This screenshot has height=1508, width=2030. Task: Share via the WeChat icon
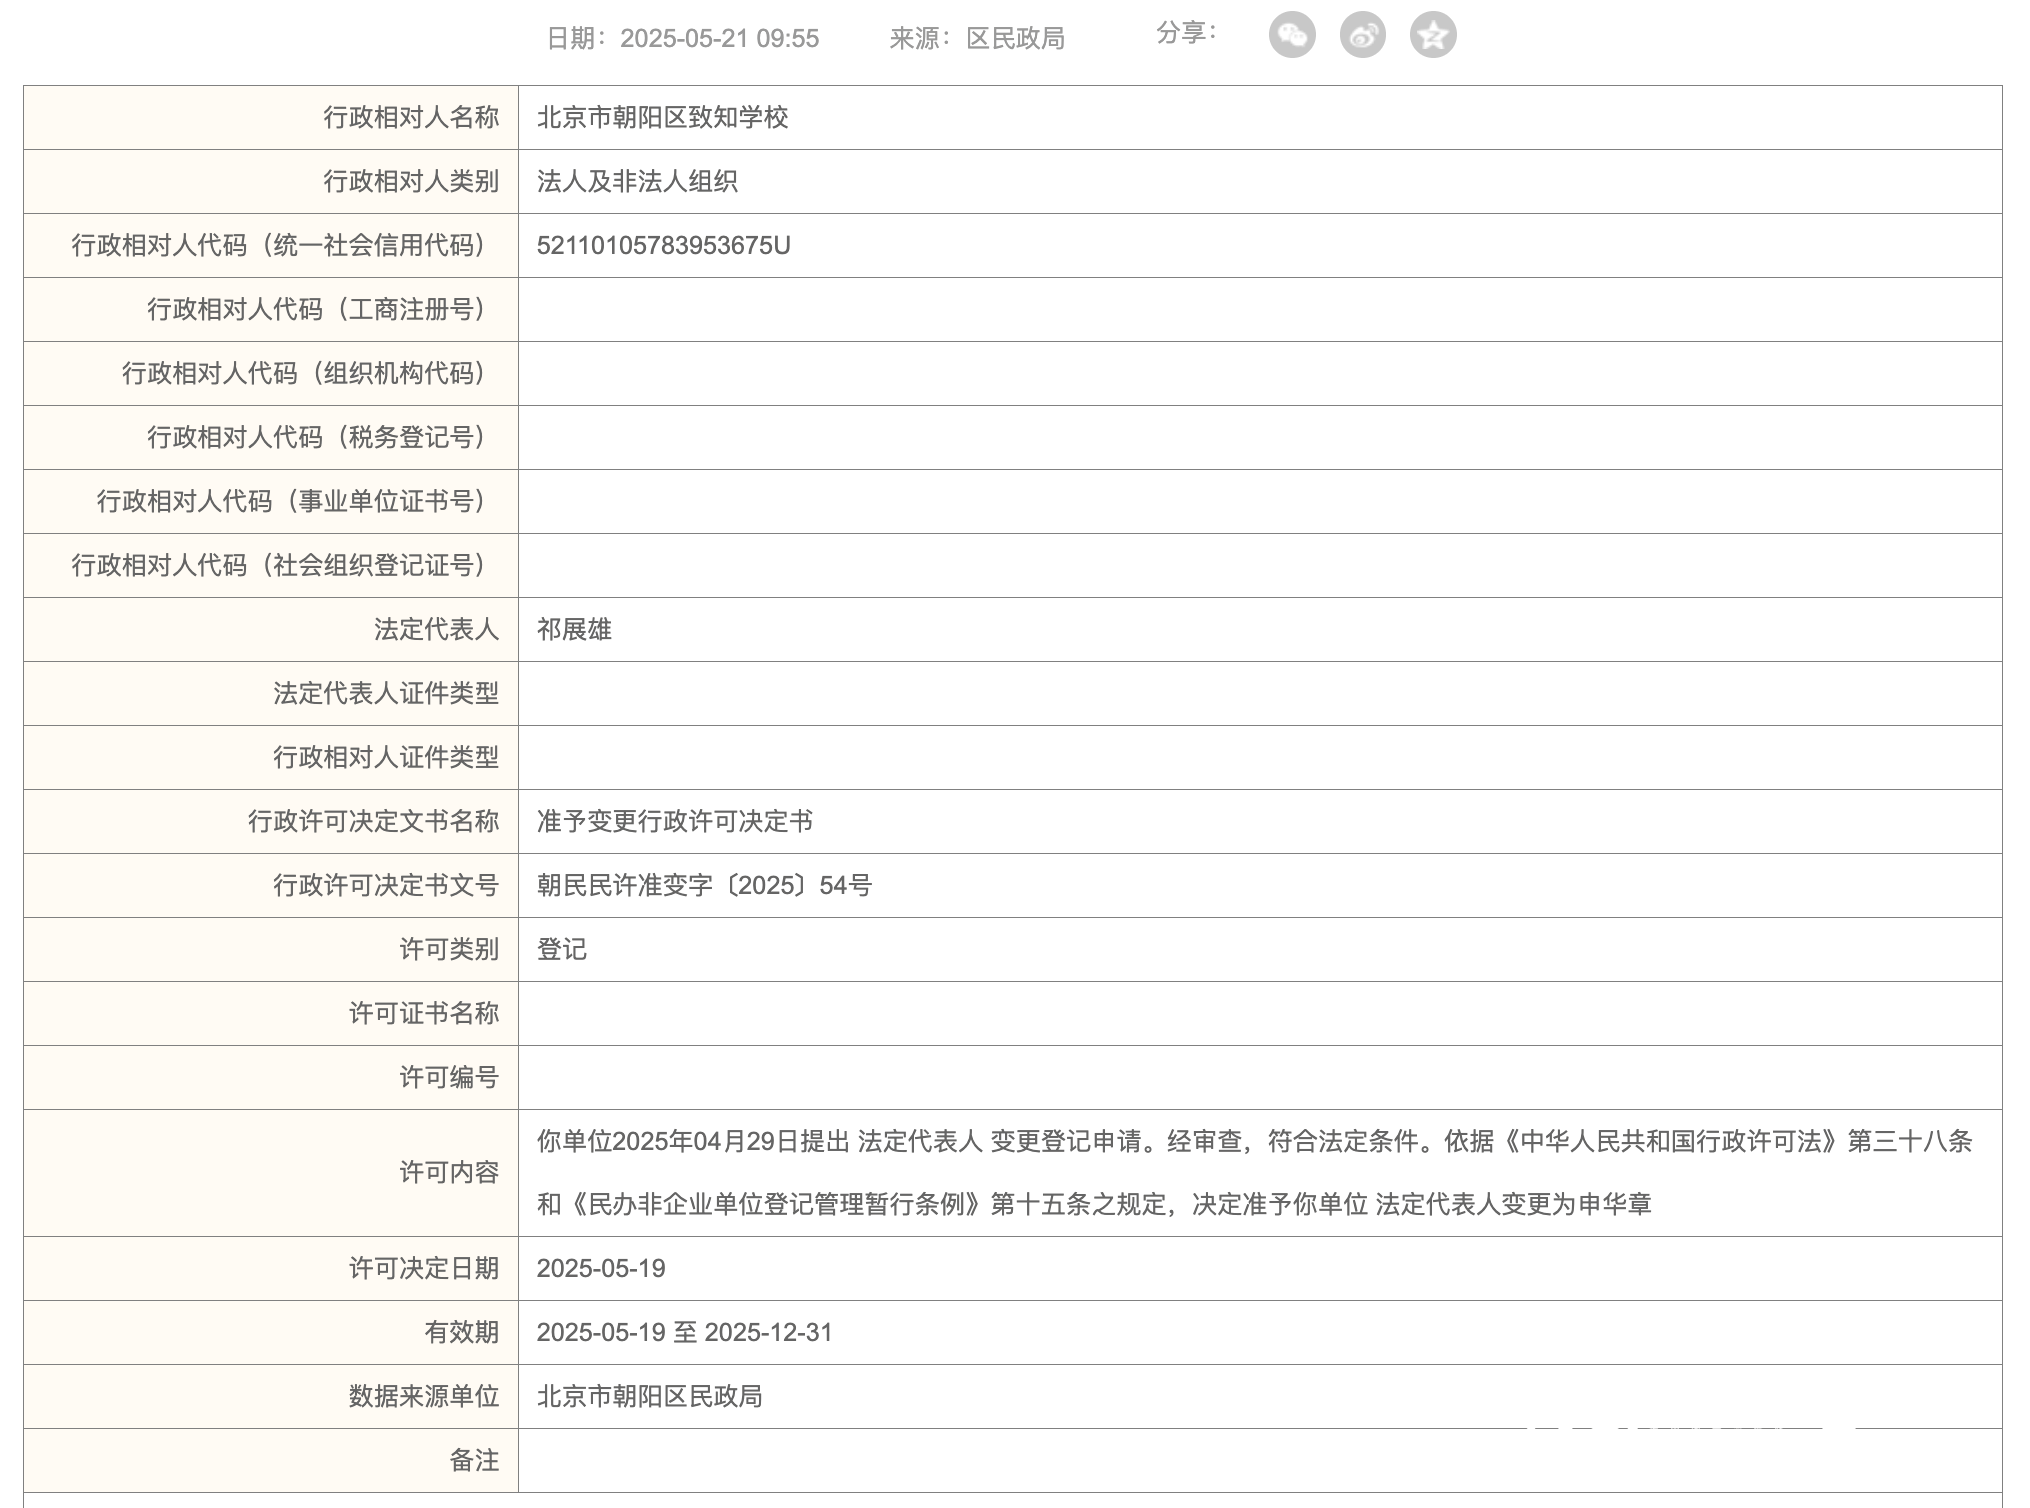point(1291,36)
